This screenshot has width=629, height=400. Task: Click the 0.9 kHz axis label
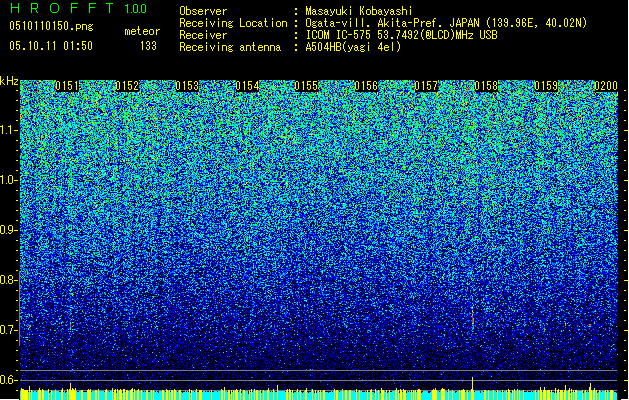click(7, 230)
